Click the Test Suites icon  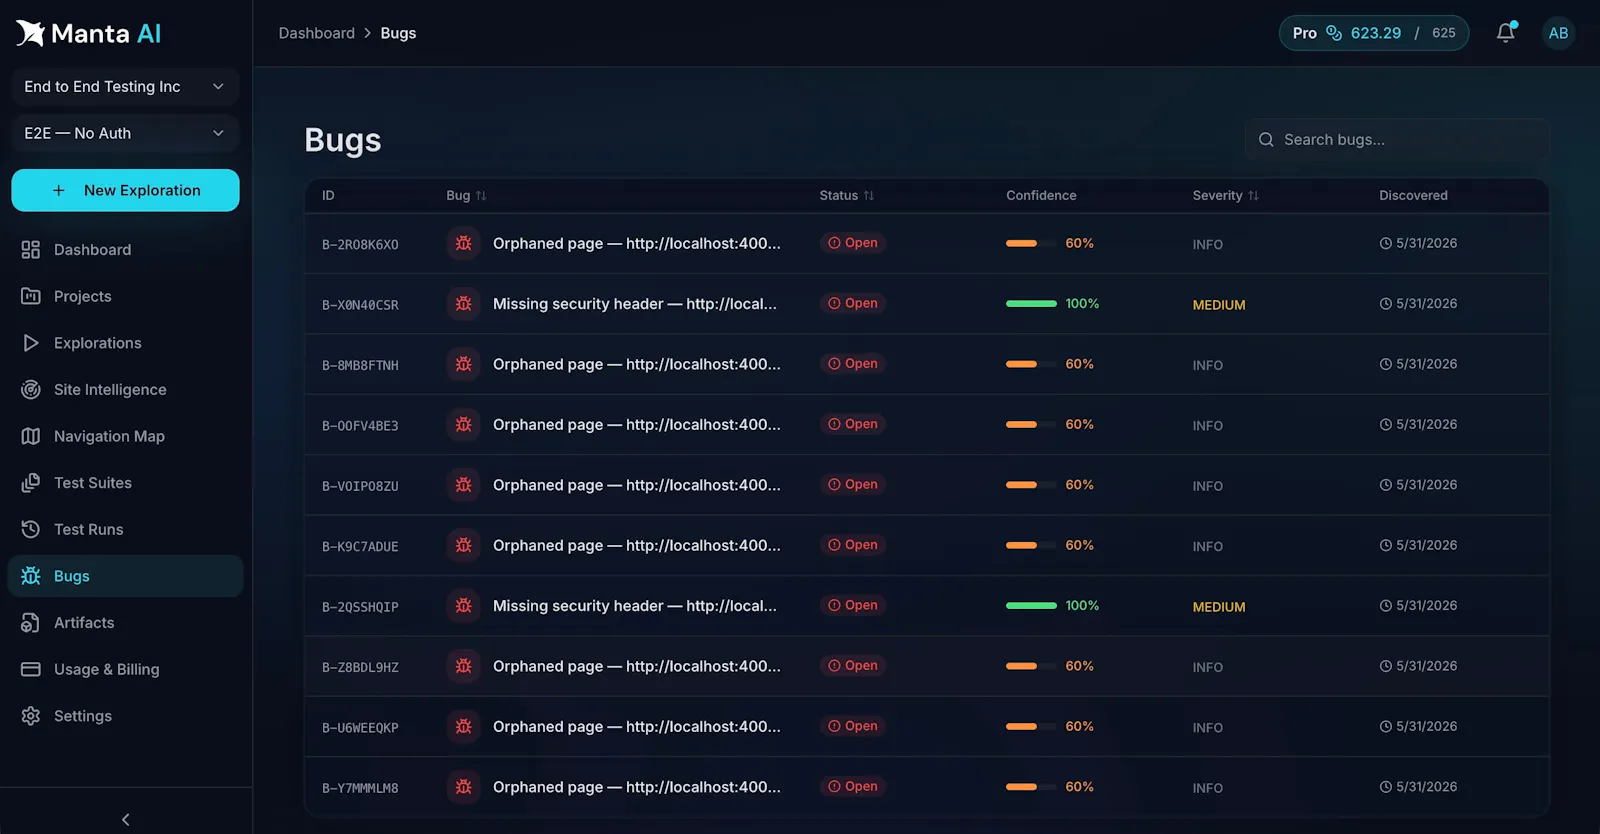click(31, 483)
